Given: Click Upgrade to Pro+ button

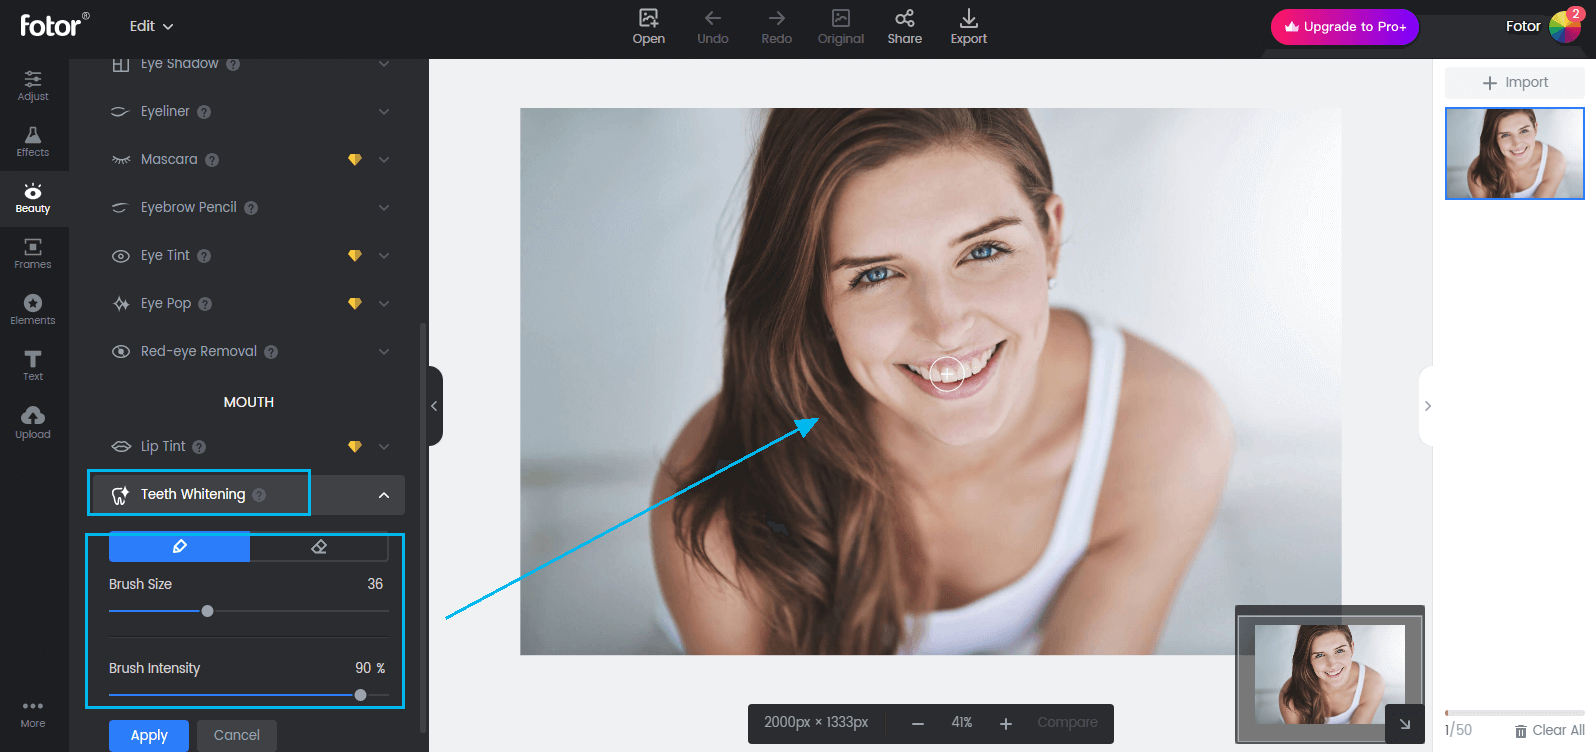Looking at the screenshot, I should pos(1344,27).
